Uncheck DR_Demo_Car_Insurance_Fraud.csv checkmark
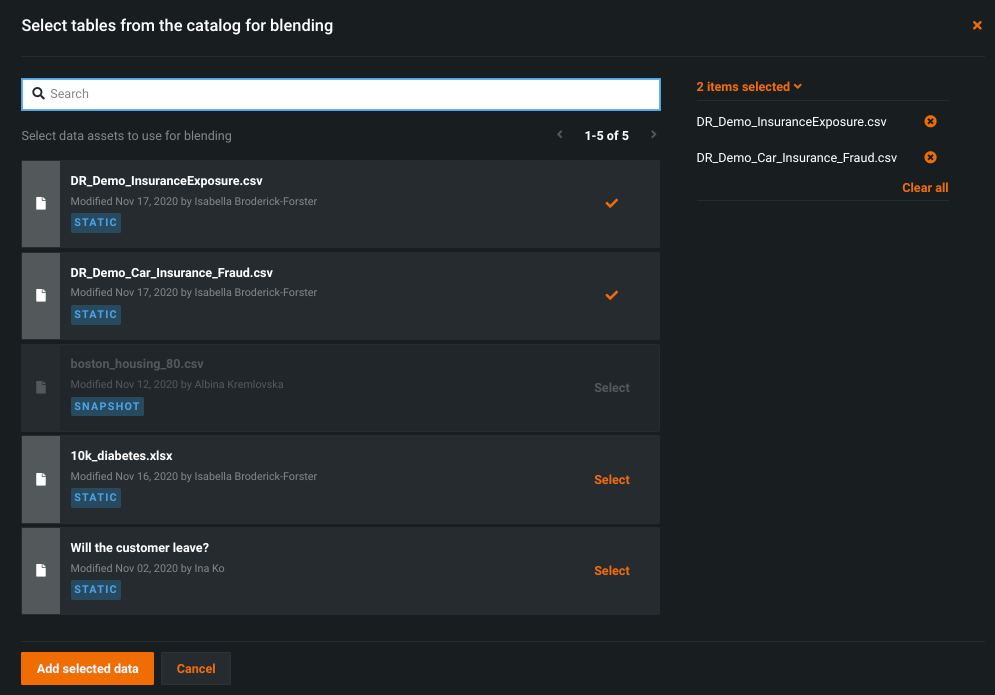The width and height of the screenshot is (995, 695). pyautogui.click(x=611, y=295)
